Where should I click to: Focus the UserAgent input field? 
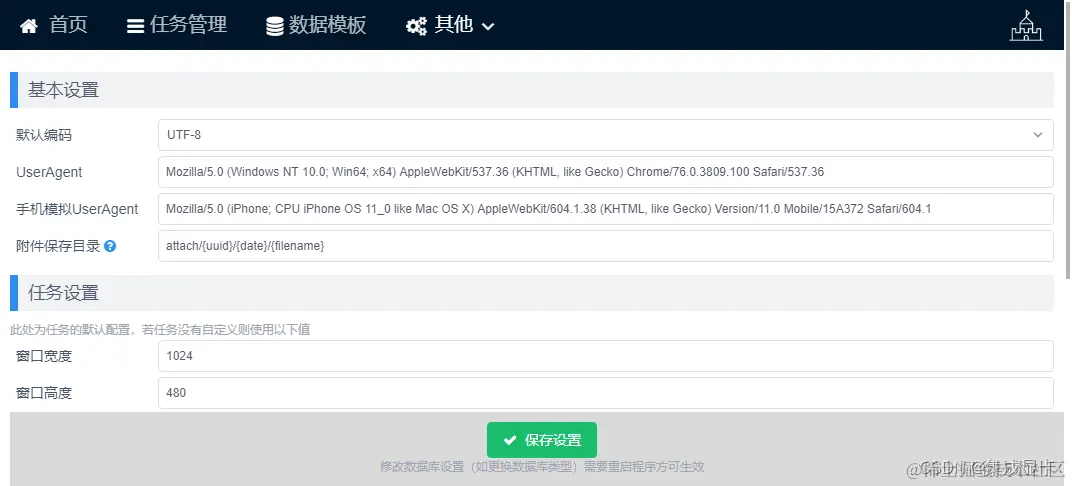click(x=606, y=172)
